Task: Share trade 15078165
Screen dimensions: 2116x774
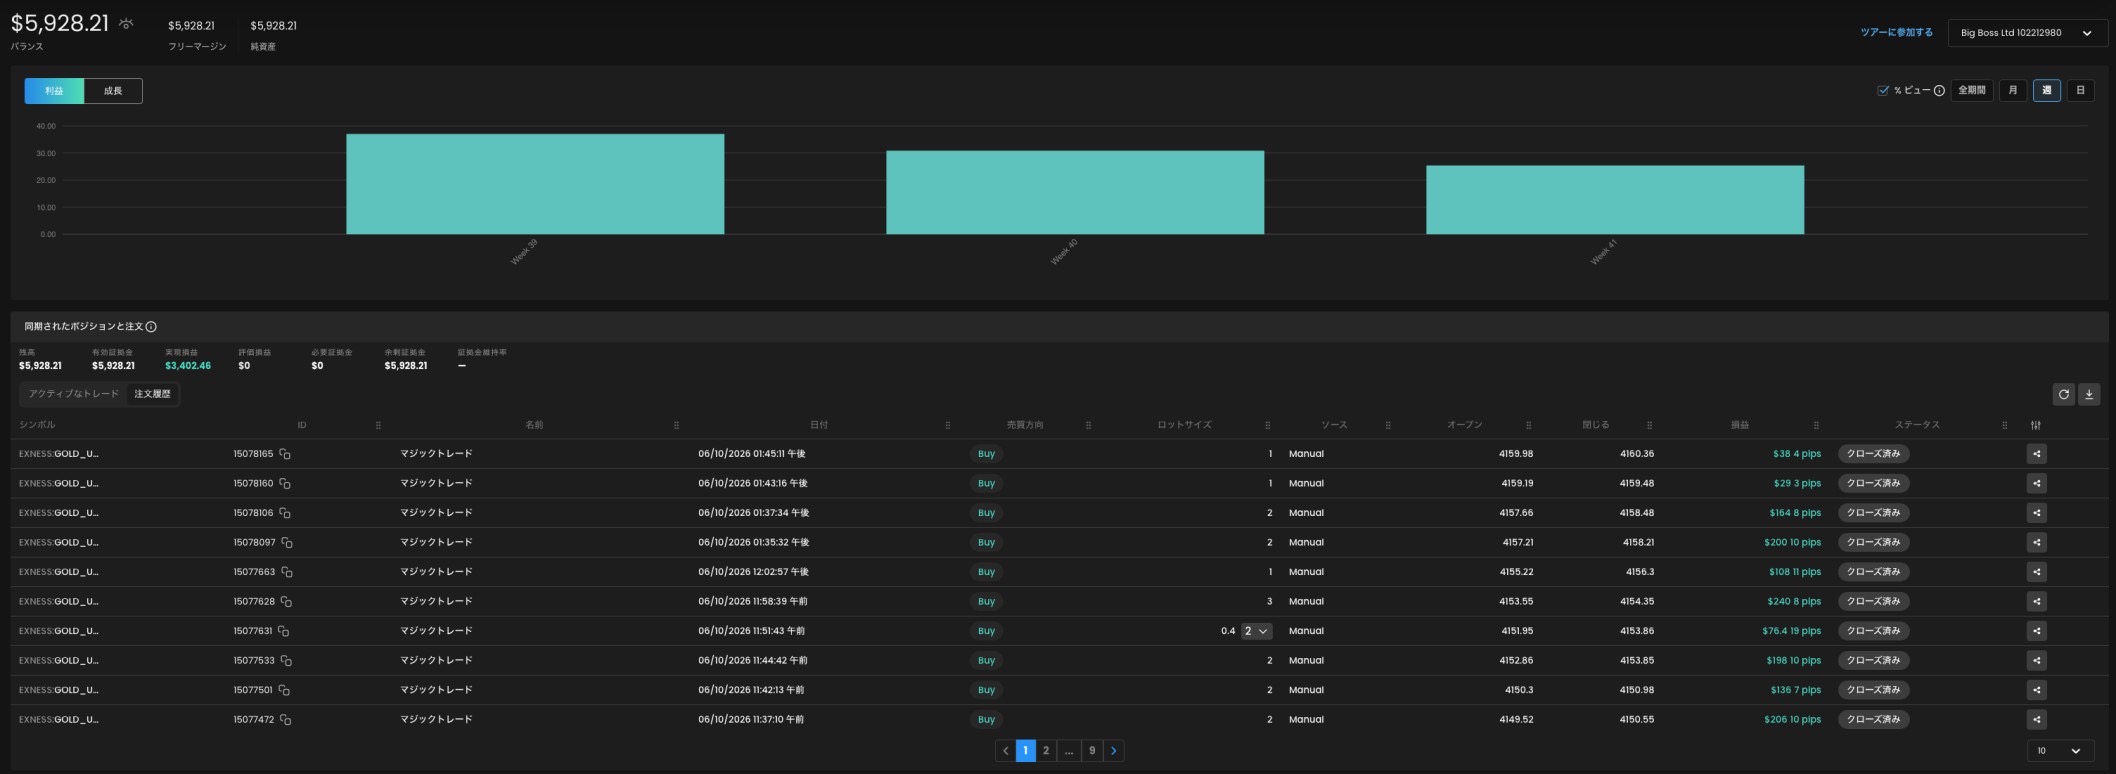Action: coord(2037,454)
